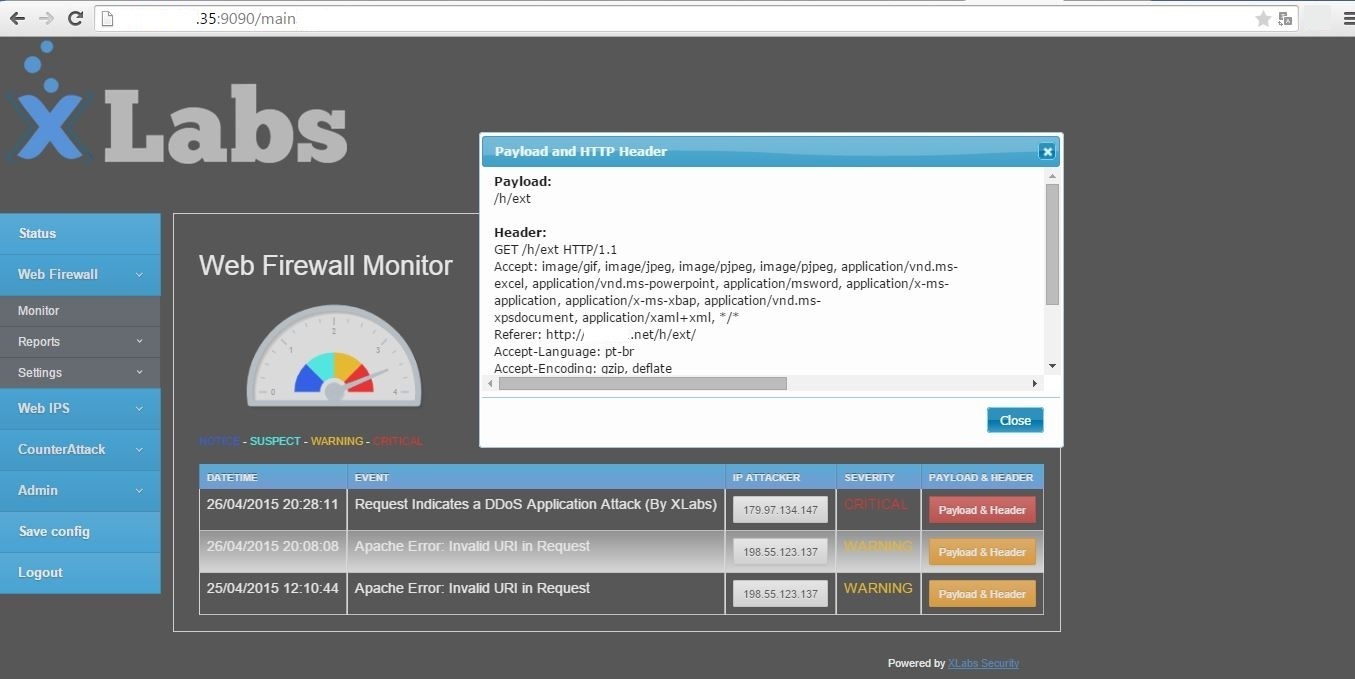Click the 'Payload and HTTP Header' dialog title

click(x=581, y=151)
